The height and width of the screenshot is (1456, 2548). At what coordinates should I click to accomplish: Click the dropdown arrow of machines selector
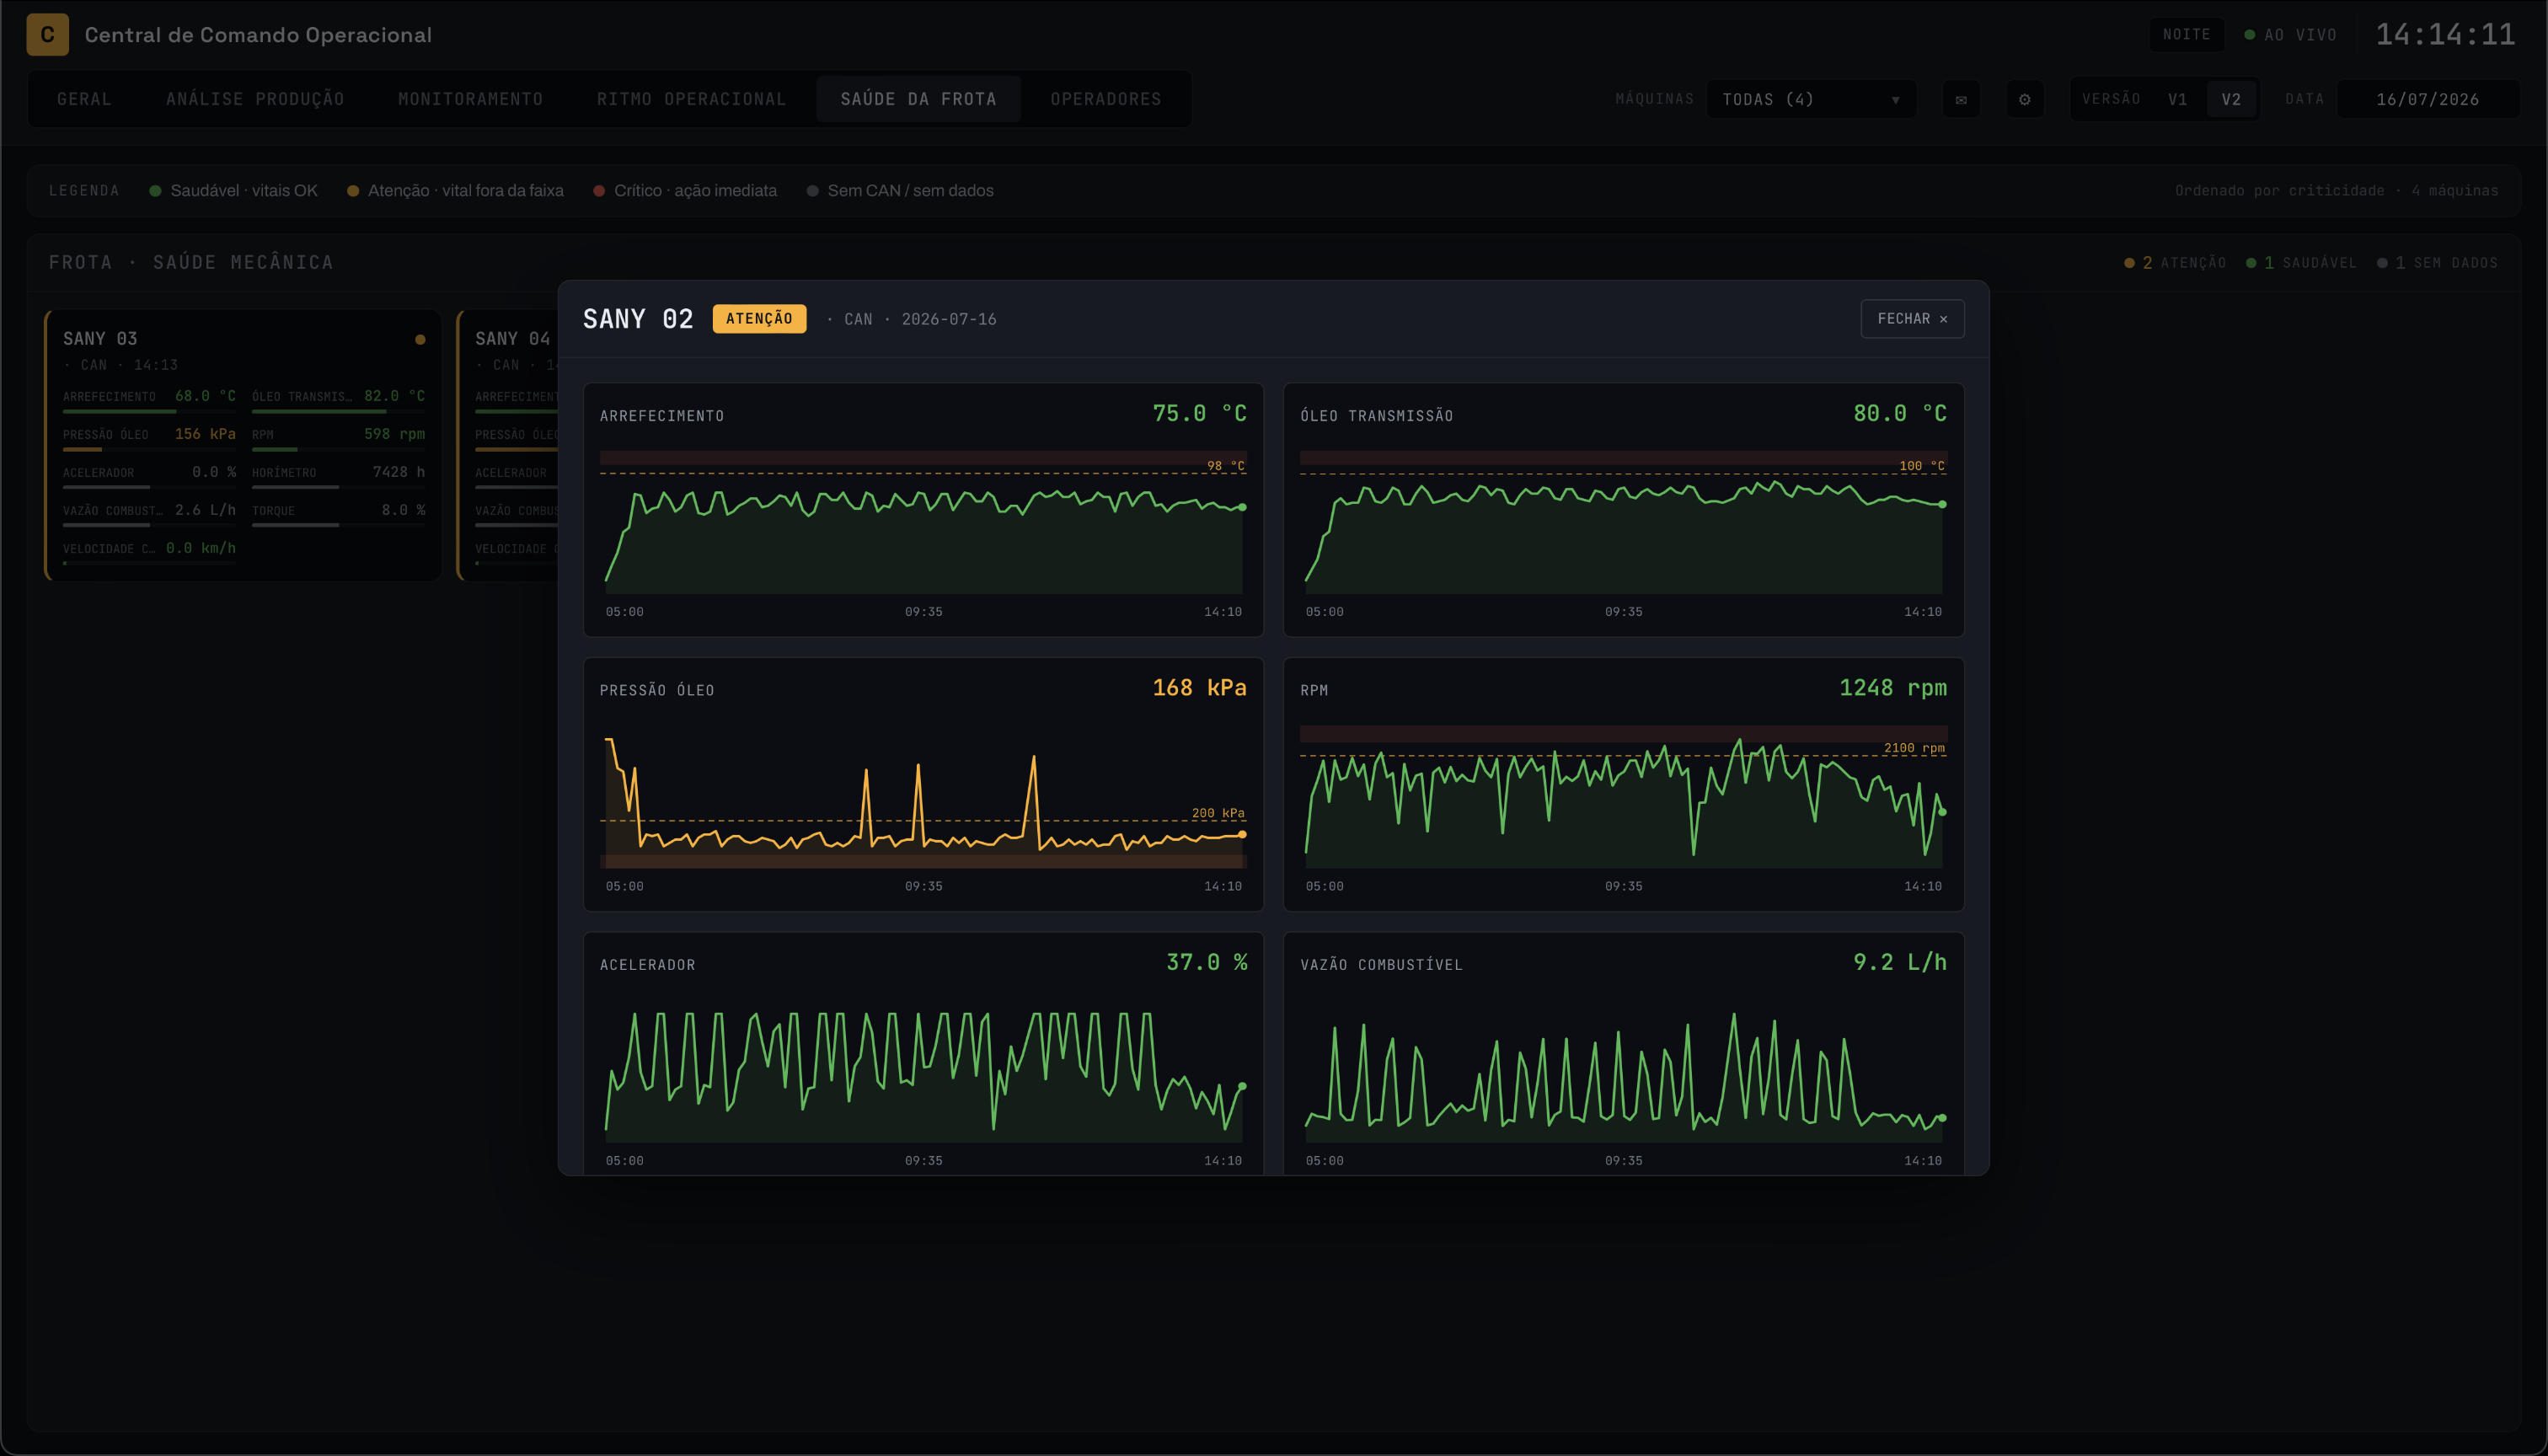[x=1895, y=100]
